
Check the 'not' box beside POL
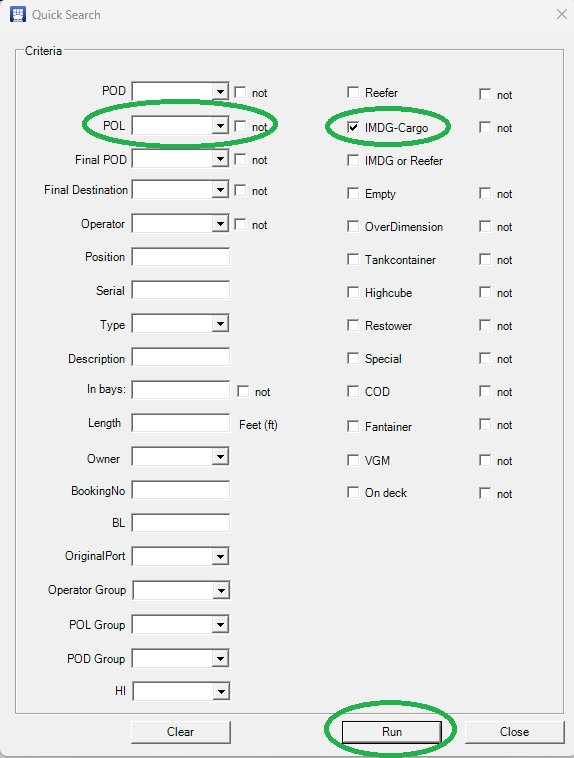pyautogui.click(x=240, y=127)
